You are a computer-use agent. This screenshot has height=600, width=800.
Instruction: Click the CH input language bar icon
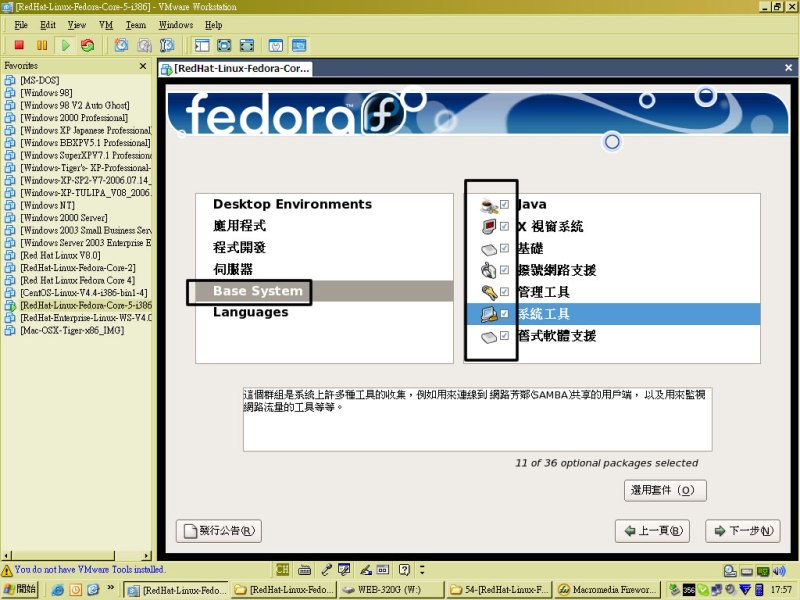(282, 569)
